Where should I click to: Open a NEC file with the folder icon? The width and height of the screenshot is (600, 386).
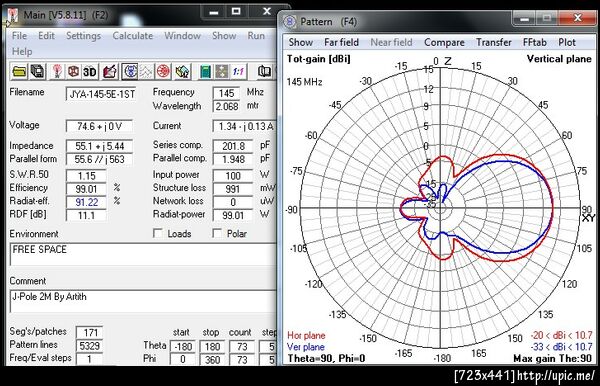(x=19, y=71)
